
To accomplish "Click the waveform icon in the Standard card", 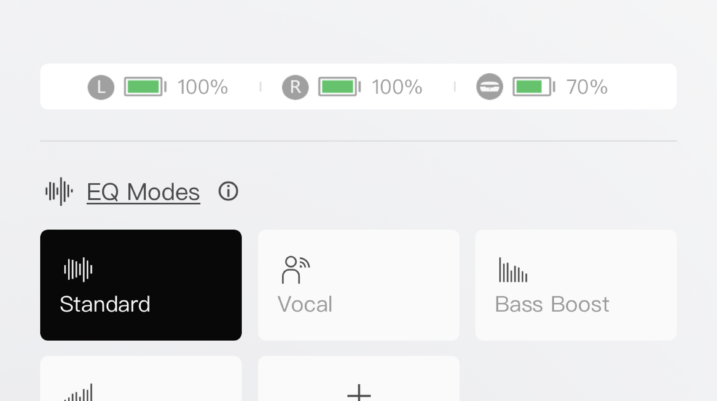I will pyautogui.click(x=78, y=269).
